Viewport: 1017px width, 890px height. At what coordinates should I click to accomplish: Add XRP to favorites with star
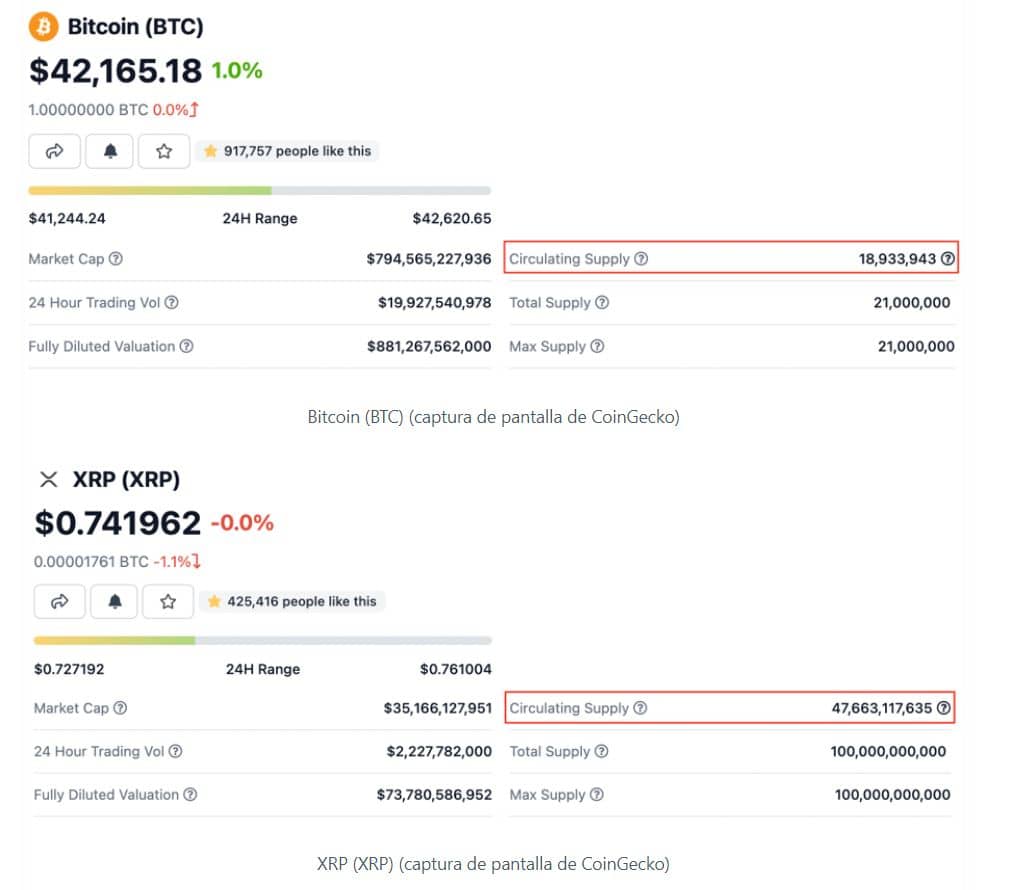(168, 601)
